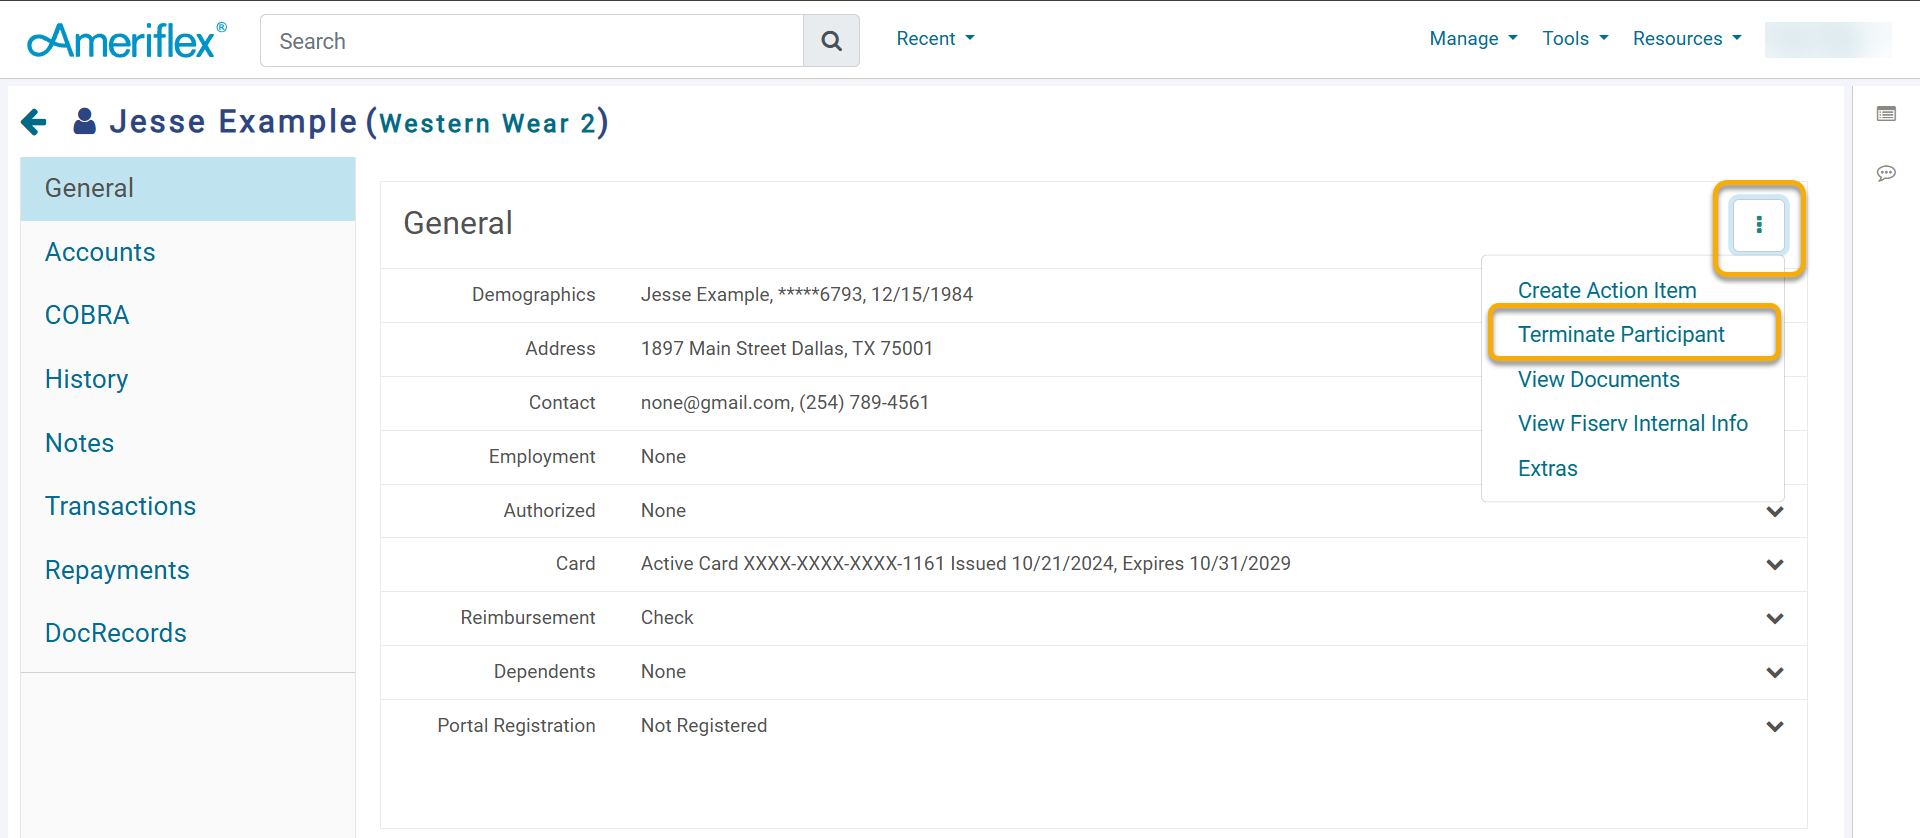The height and width of the screenshot is (838, 1920).
Task: Open the Recent dropdown
Action: (935, 39)
